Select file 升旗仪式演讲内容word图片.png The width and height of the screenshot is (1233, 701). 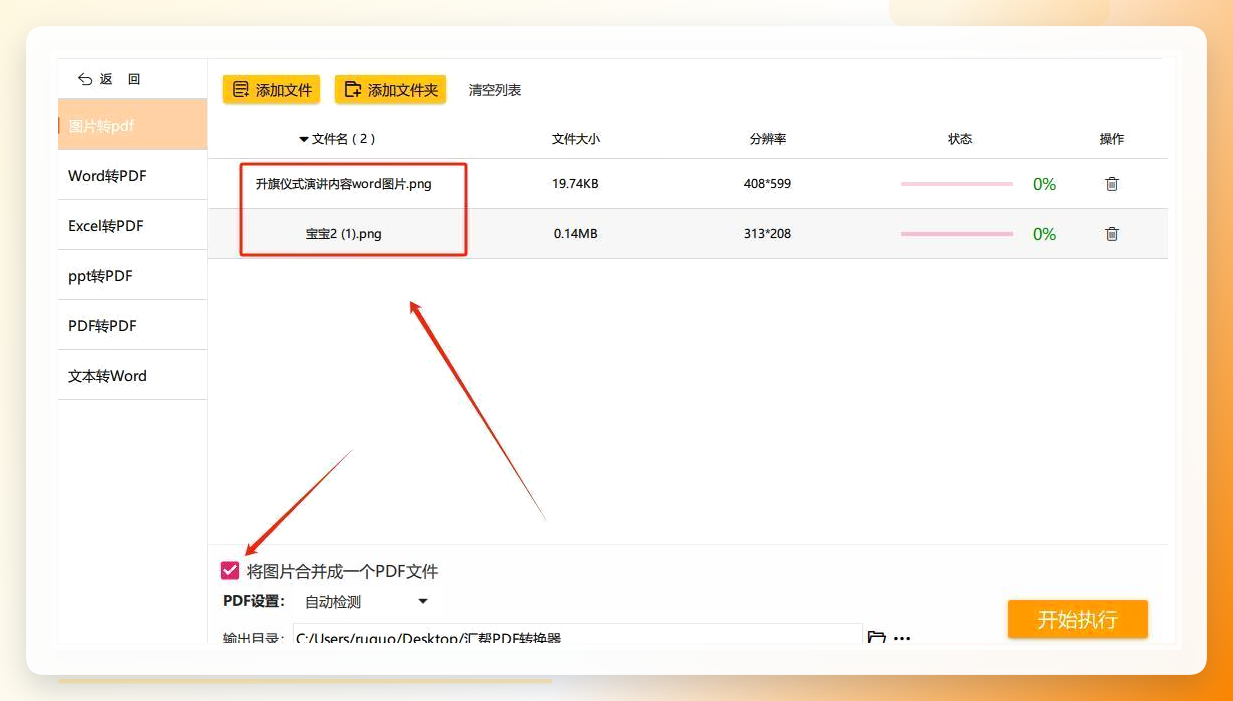pos(344,184)
